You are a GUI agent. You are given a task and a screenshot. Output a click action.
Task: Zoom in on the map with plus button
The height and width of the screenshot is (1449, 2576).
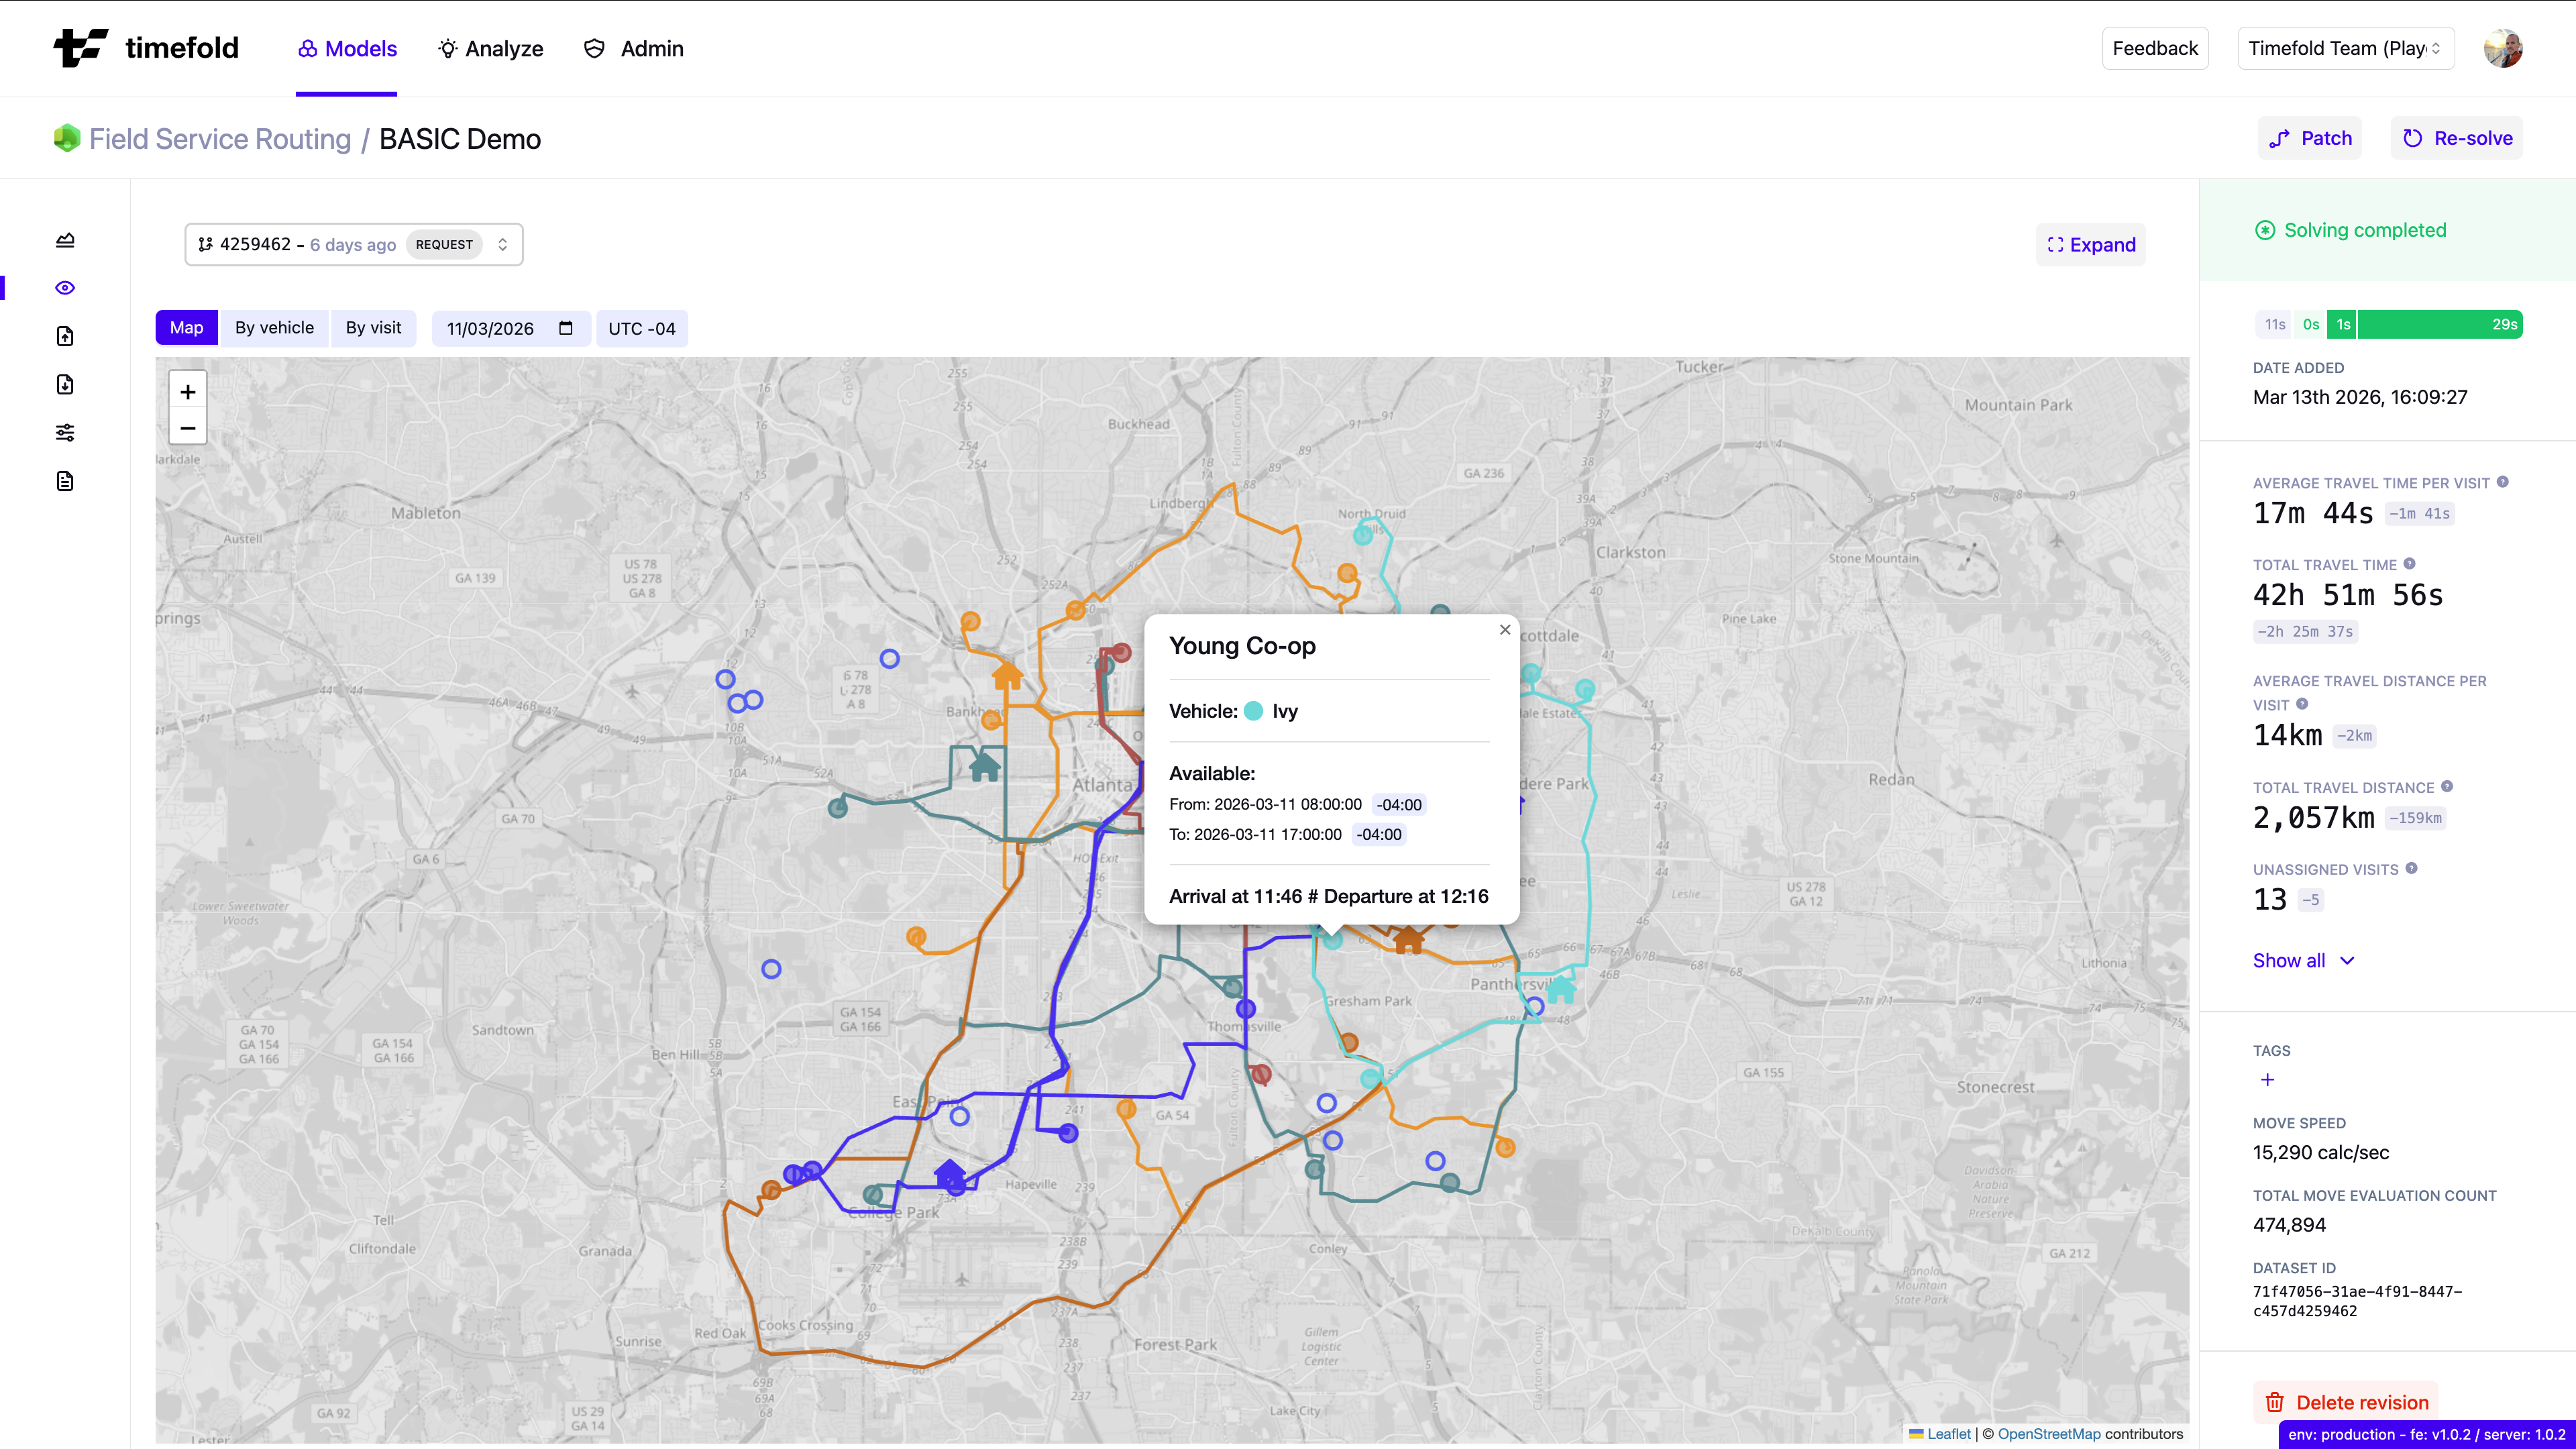point(187,391)
